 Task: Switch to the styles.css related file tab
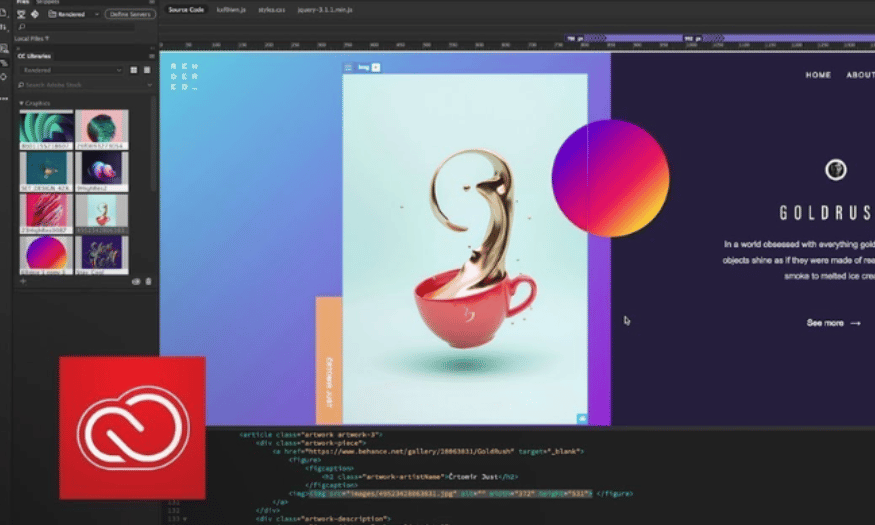pyautogui.click(x=271, y=9)
